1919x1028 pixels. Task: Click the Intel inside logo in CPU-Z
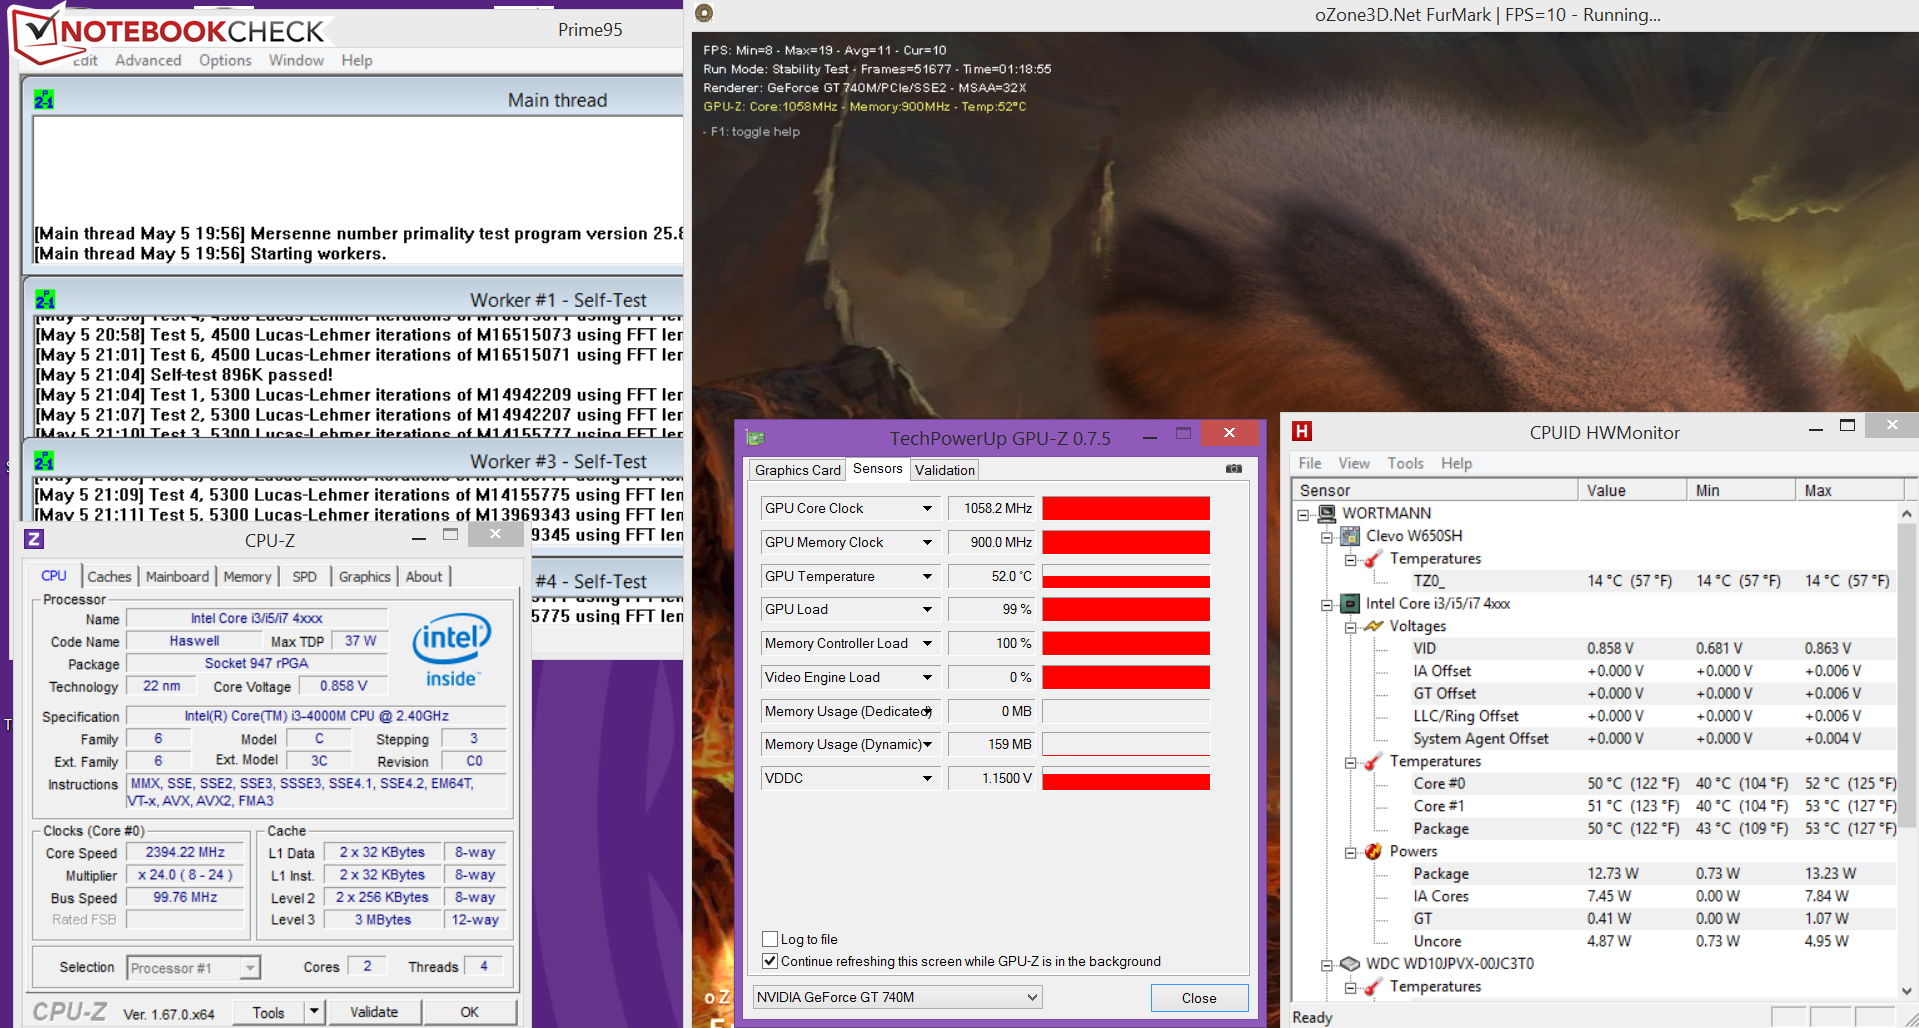[452, 650]
